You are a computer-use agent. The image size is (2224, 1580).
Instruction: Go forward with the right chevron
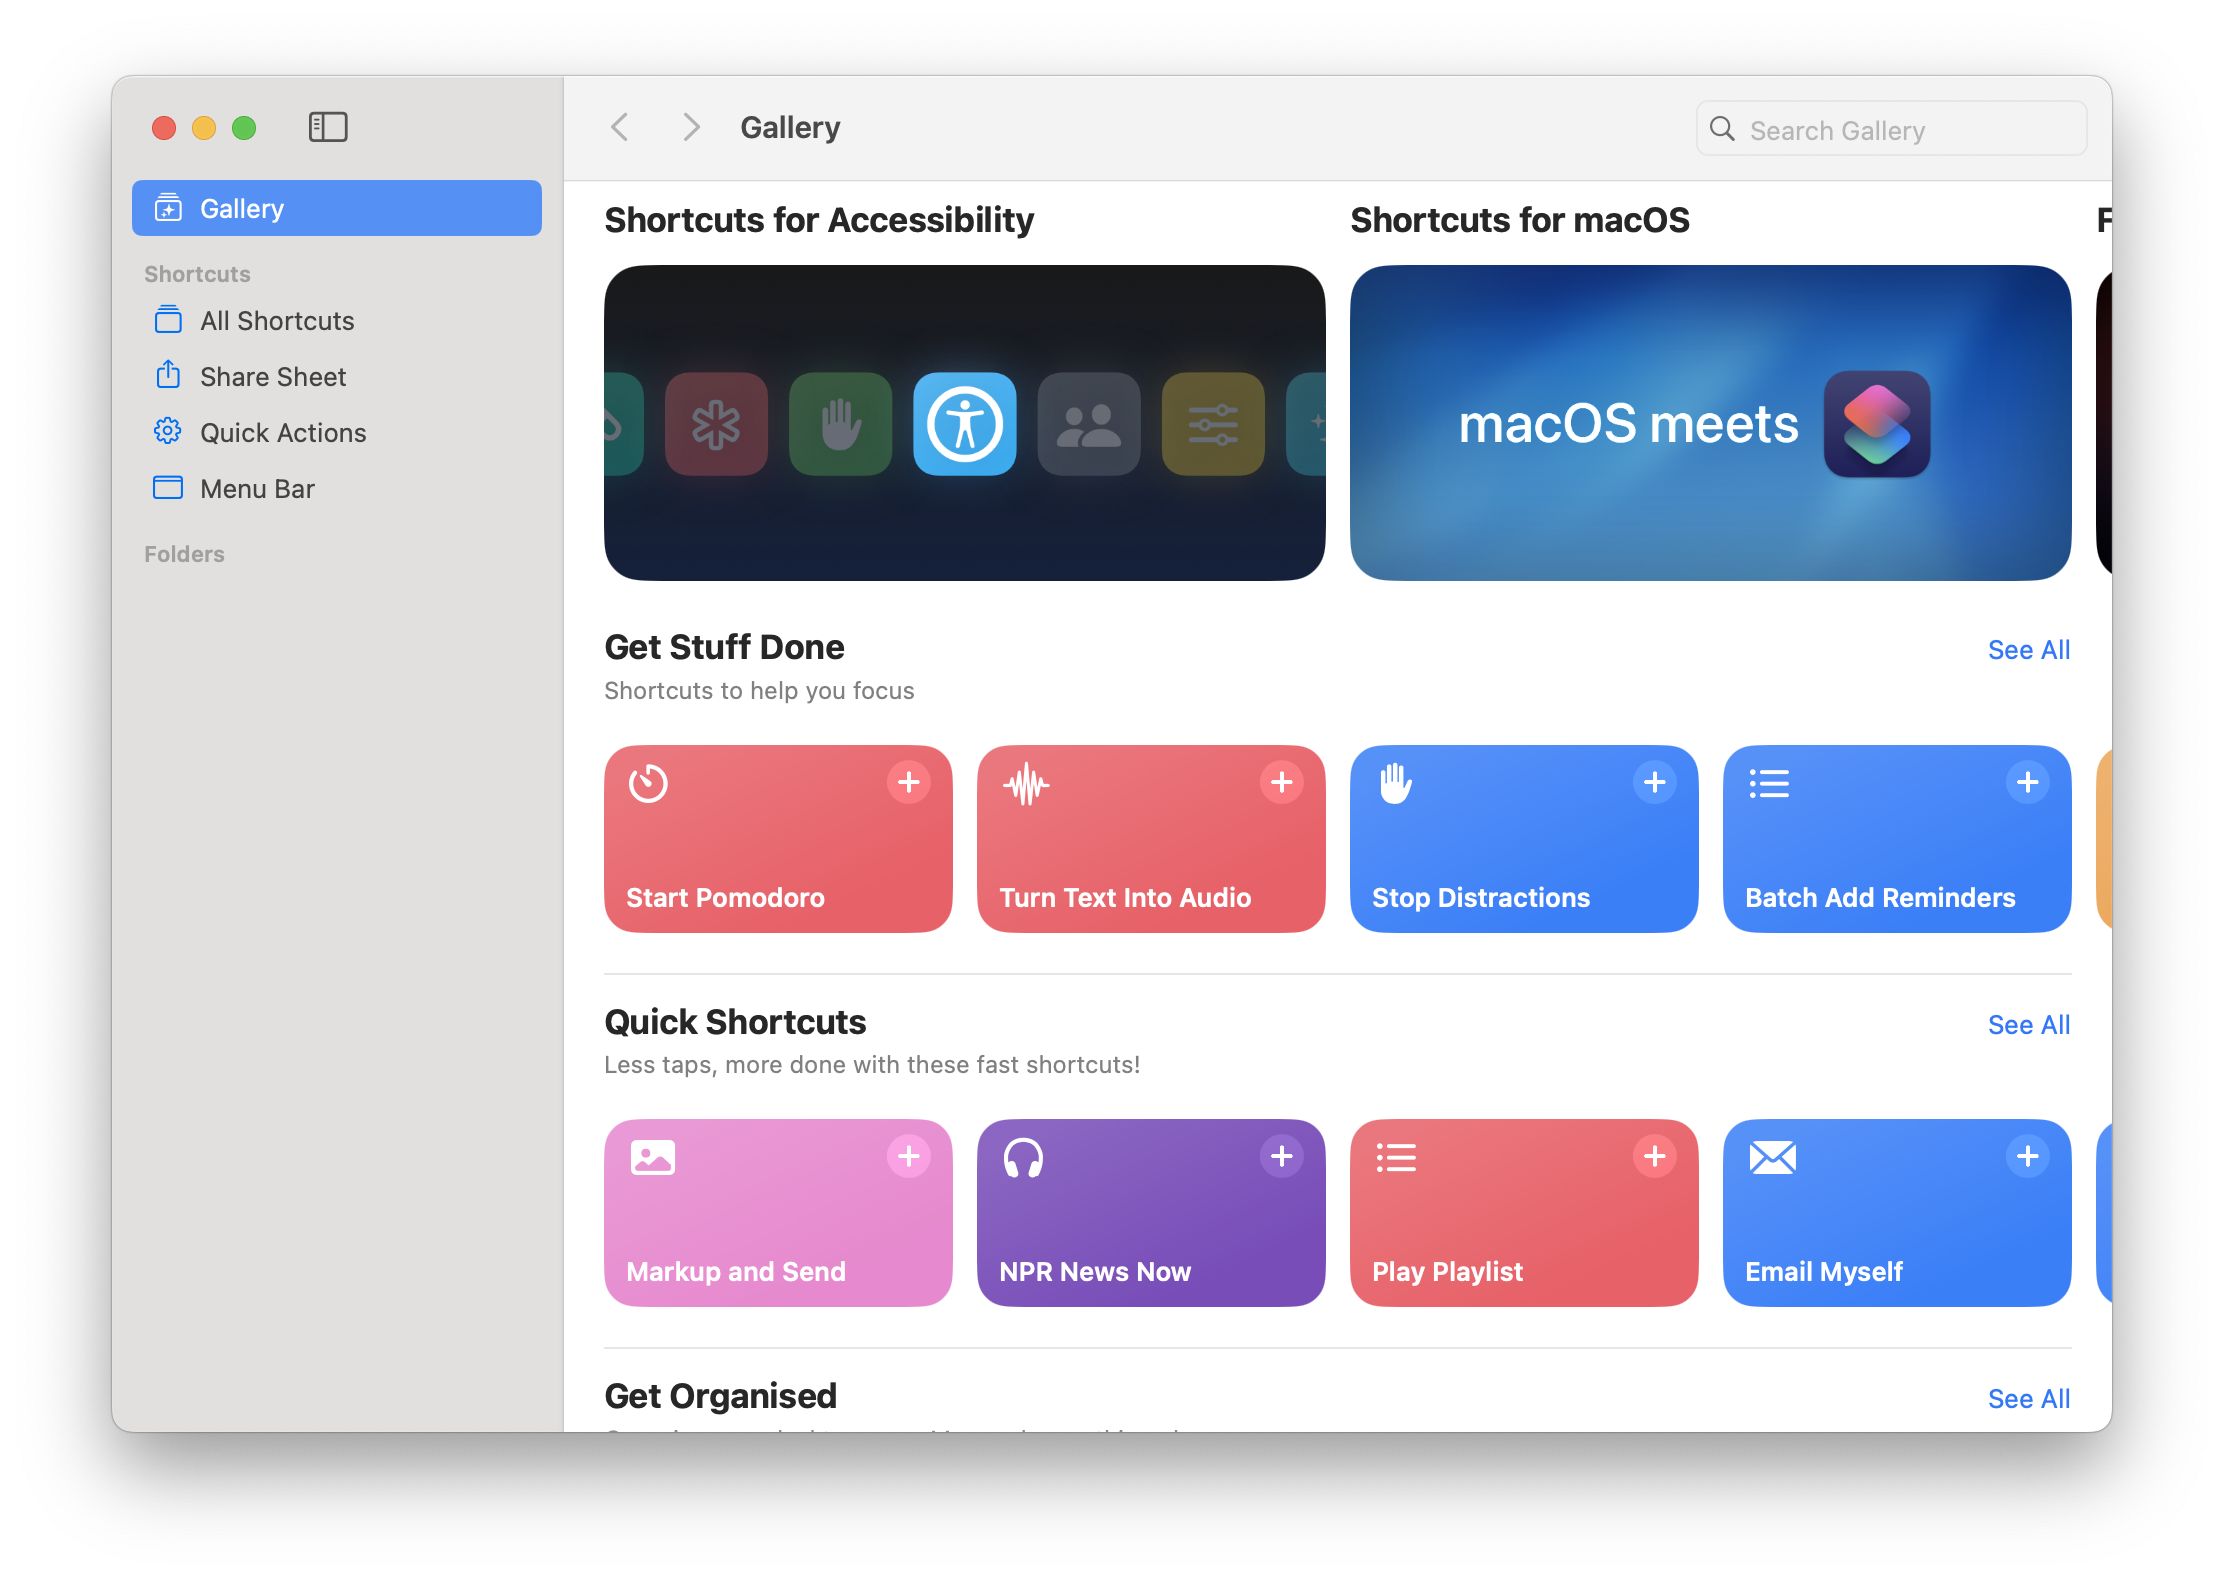click(x=690, y=127)
